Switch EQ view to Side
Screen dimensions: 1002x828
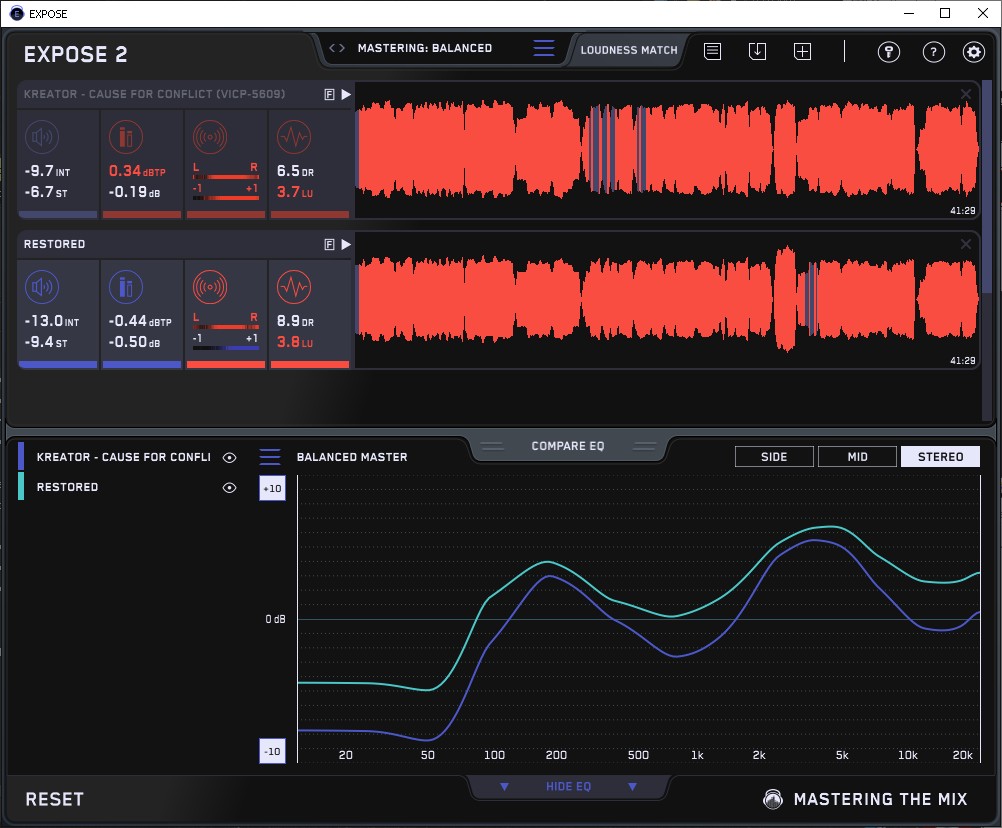pos(774,457)
